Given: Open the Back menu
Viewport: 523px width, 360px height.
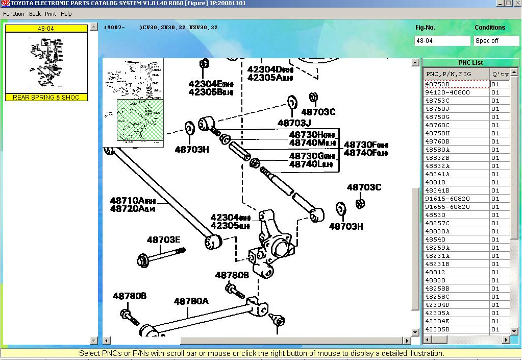Looking at the screenshot, I should [35, 14].
